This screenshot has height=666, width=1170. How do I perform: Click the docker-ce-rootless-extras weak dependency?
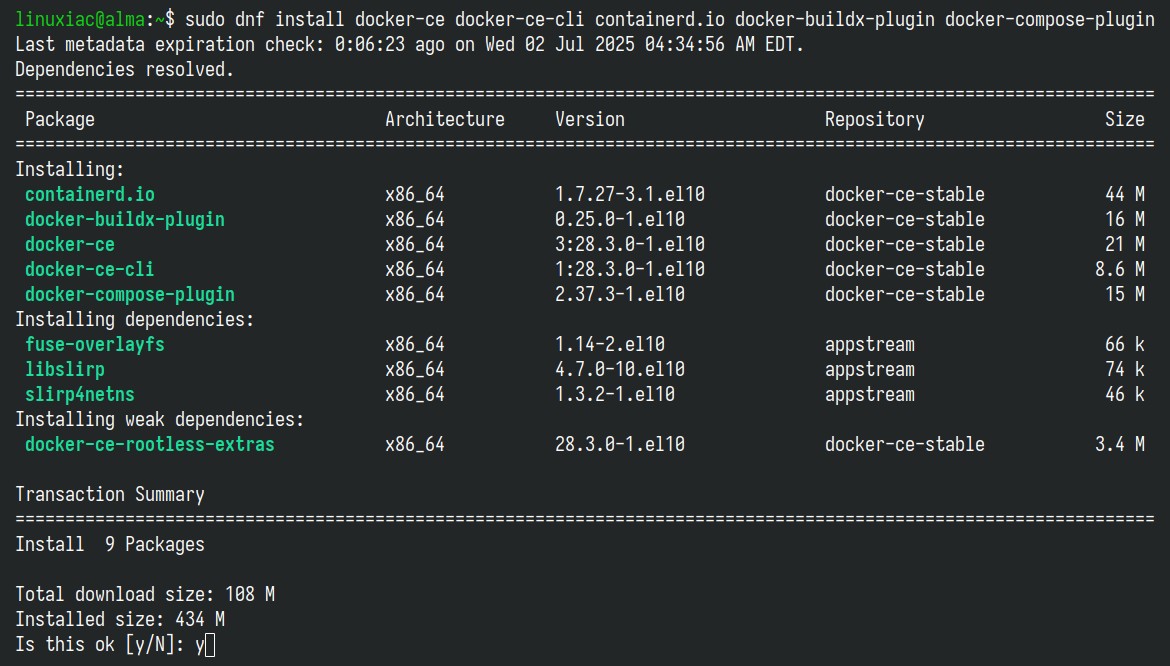[150, 444]
